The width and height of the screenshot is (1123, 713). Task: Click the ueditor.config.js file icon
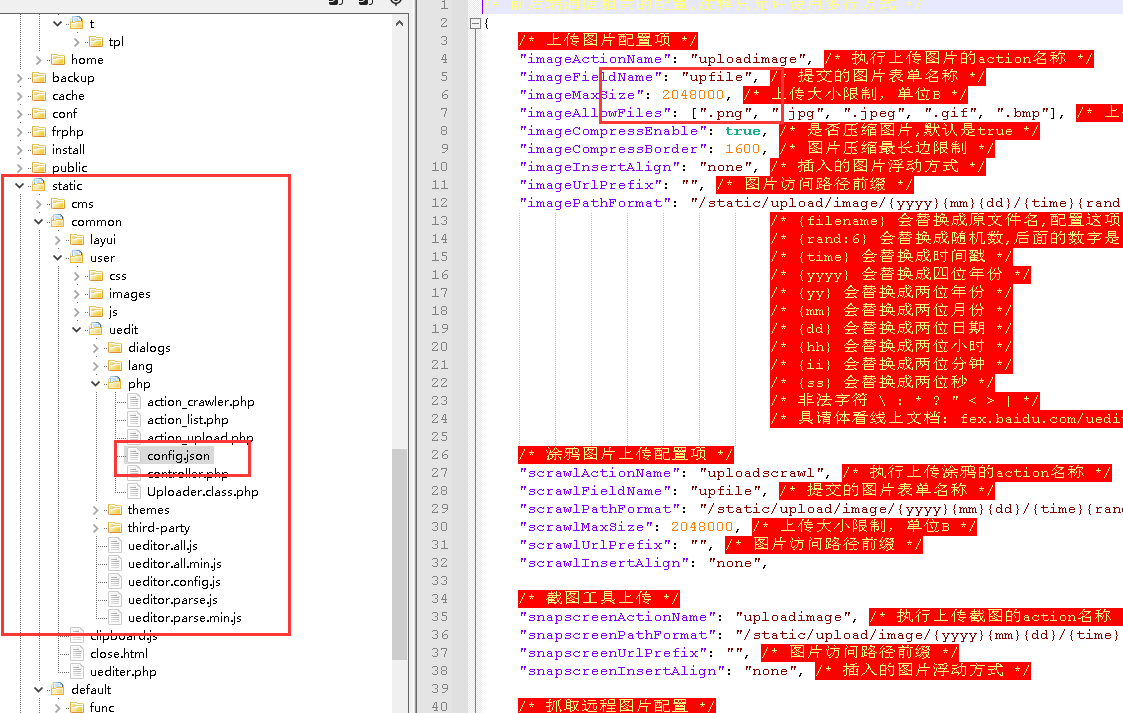point(115,581)
